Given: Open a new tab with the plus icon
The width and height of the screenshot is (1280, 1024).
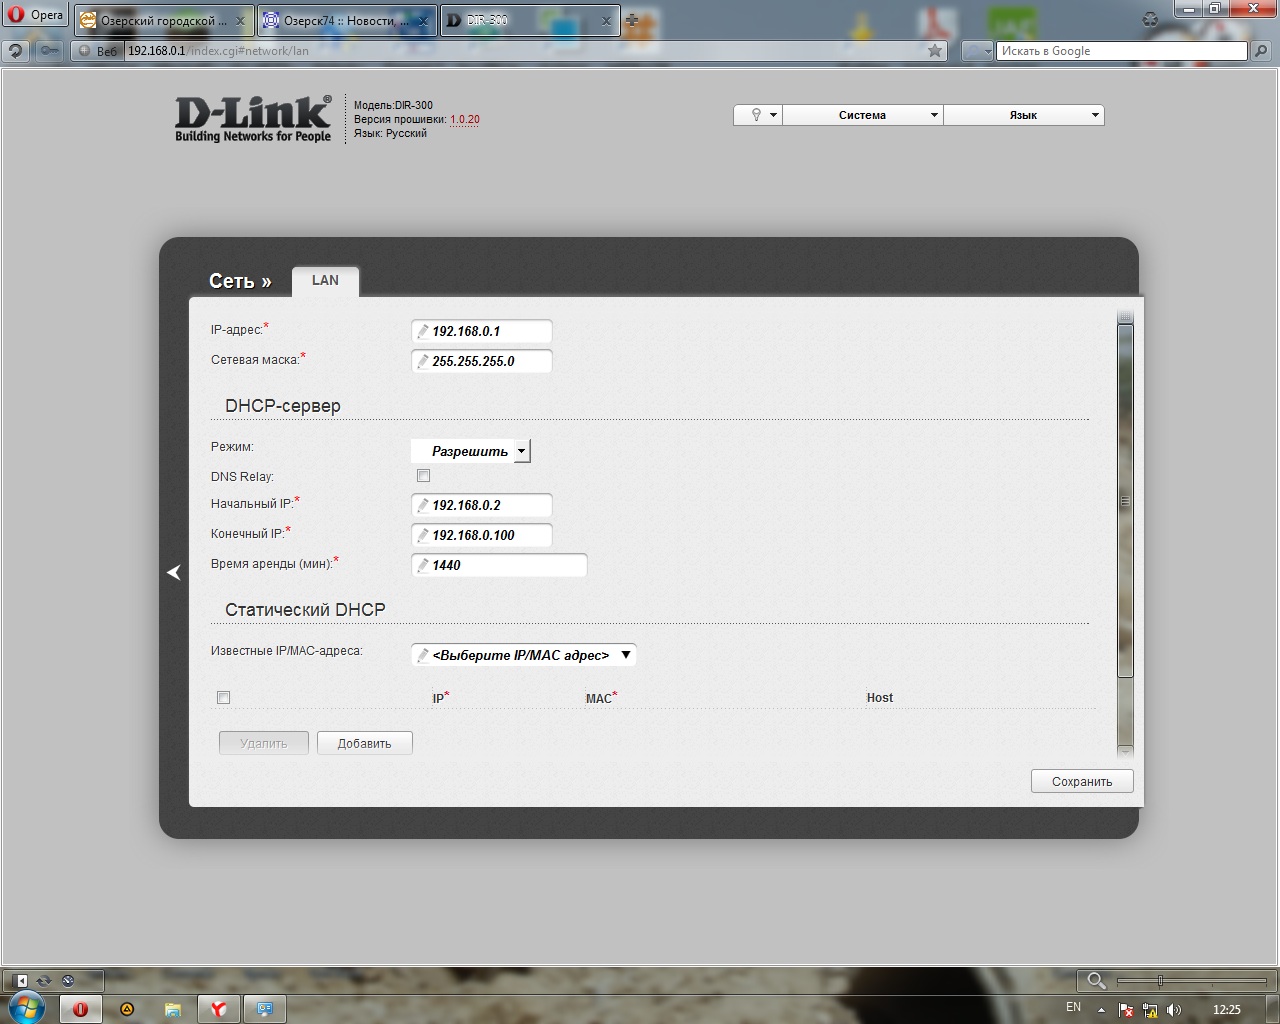Looking at the screenshot, I should 632,21.
